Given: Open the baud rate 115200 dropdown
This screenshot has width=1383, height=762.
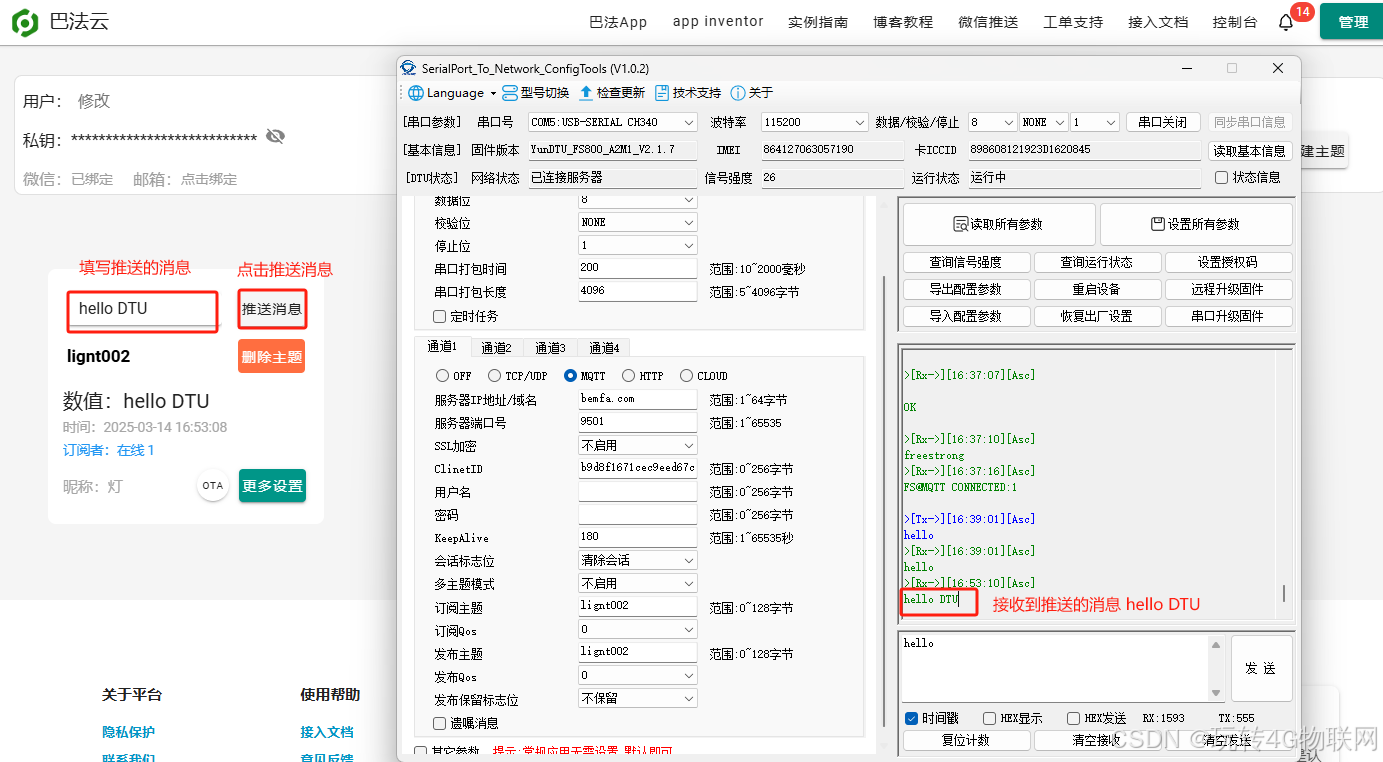Looking at the screenshot, I should pos(814,122).
